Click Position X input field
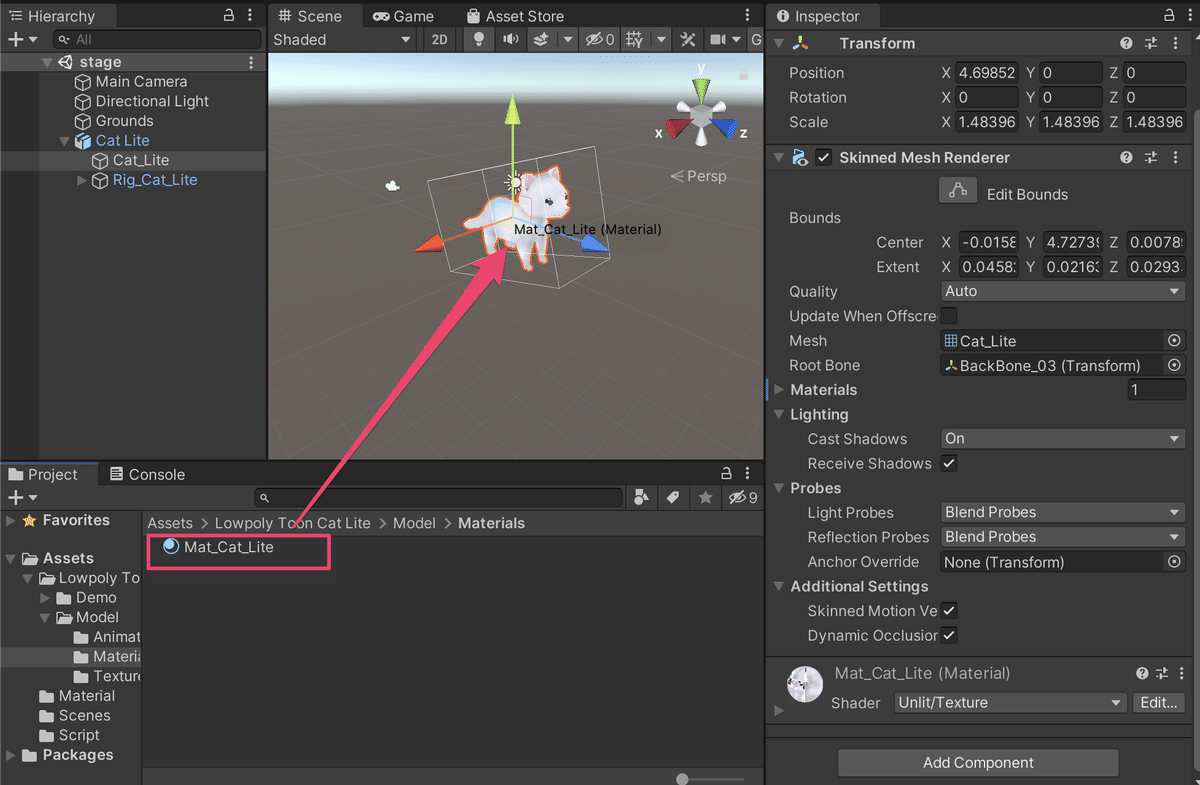This screenshot has width=1200, height=785. (x=987, y=73)
